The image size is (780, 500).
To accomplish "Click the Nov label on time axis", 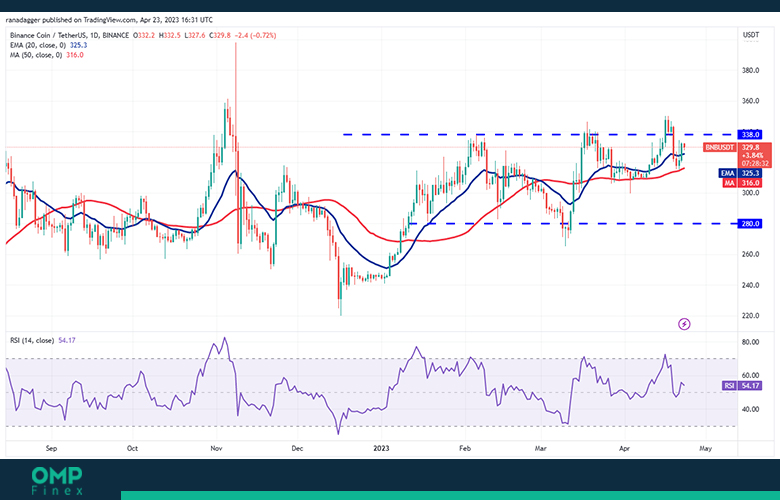I will [x=216, y=448].
